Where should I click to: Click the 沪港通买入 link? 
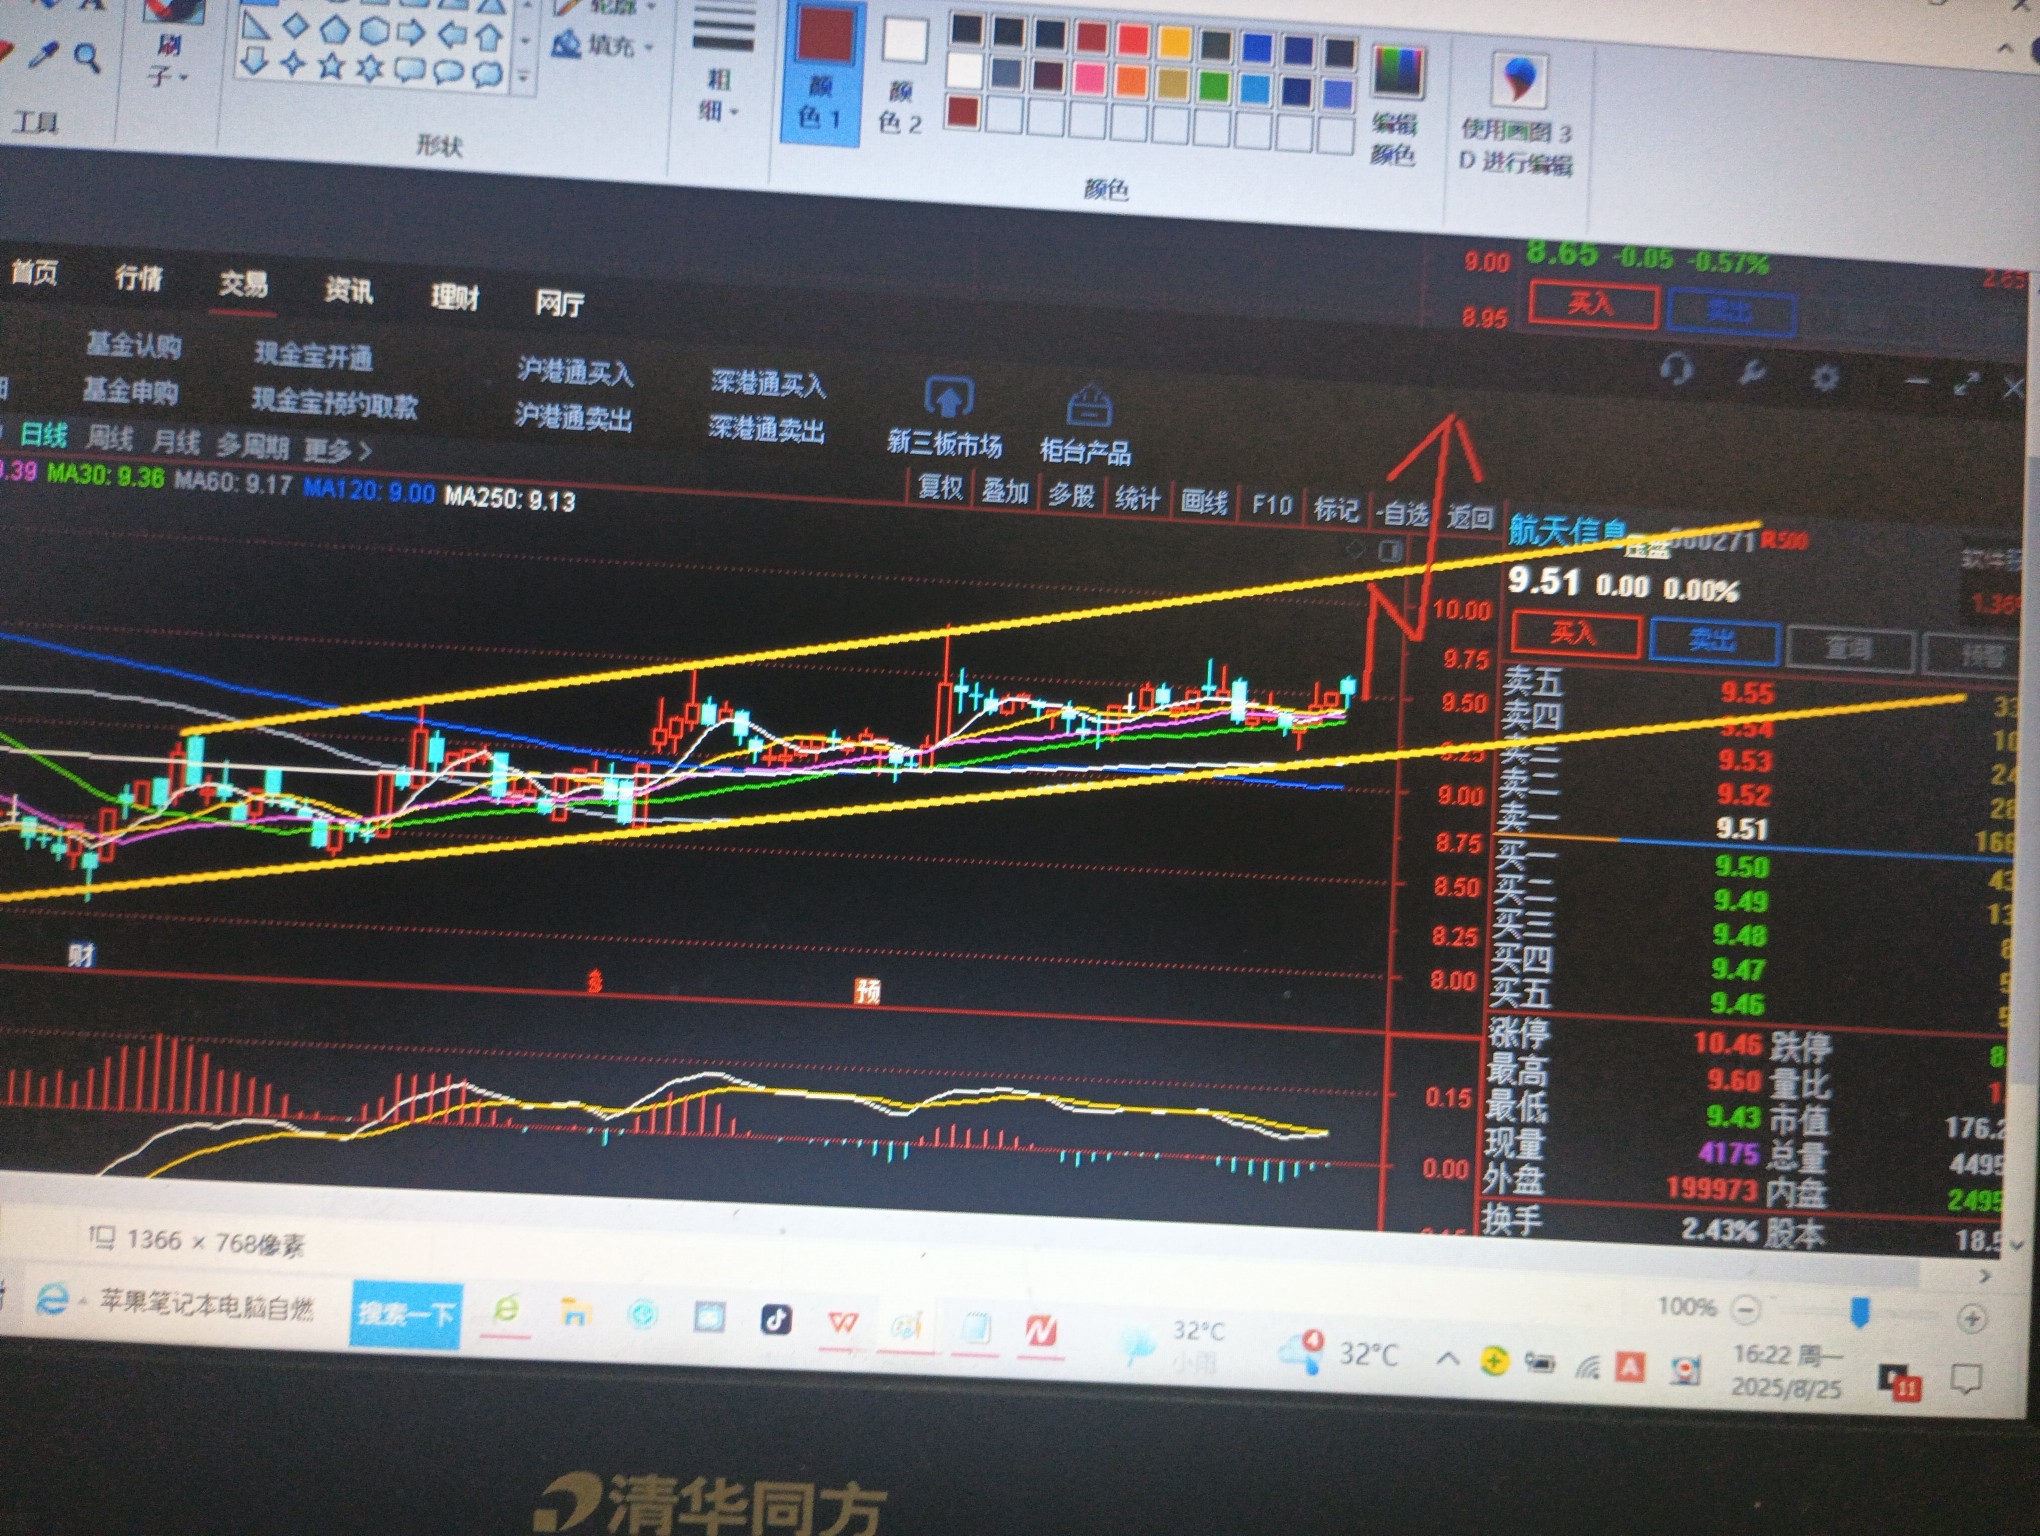point(575,372)
